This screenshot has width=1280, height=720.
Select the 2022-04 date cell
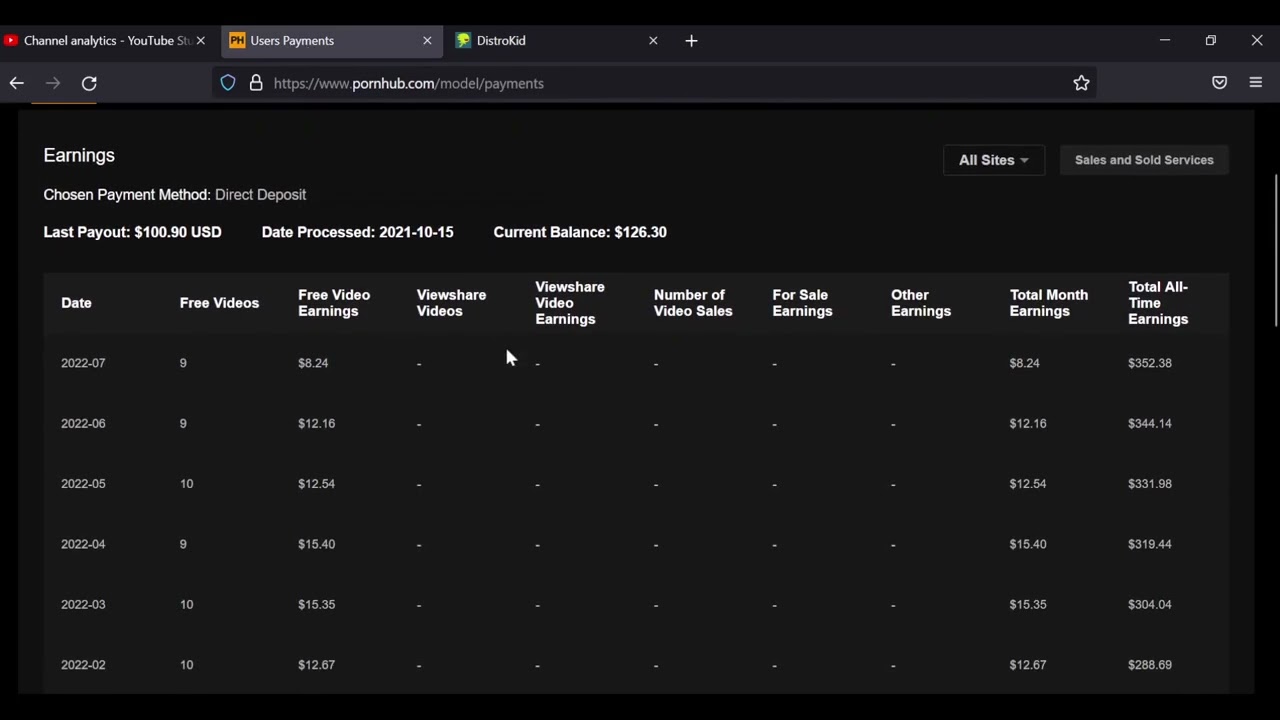(x=83, y=544)
